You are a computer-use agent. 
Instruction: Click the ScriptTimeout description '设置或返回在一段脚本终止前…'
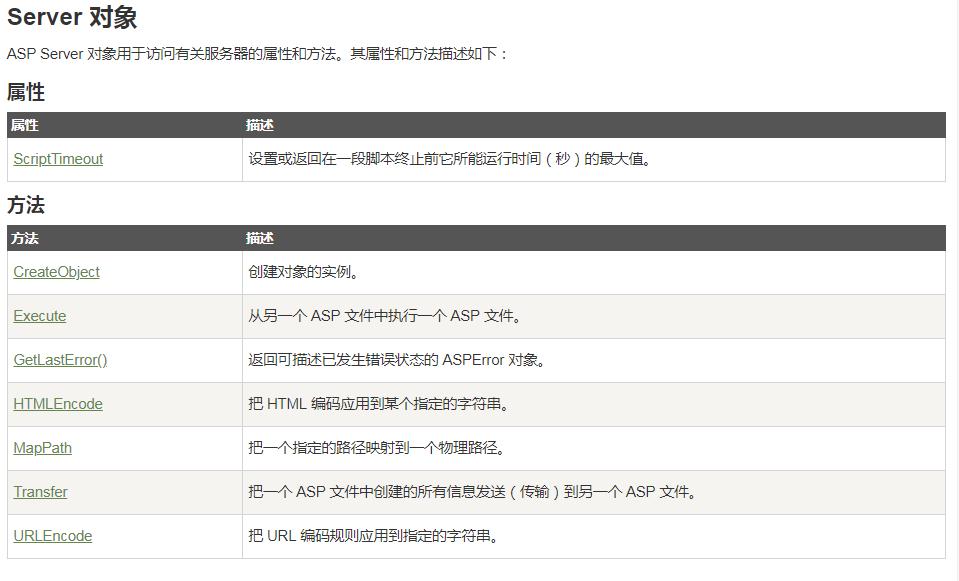(x=451, y=159)
